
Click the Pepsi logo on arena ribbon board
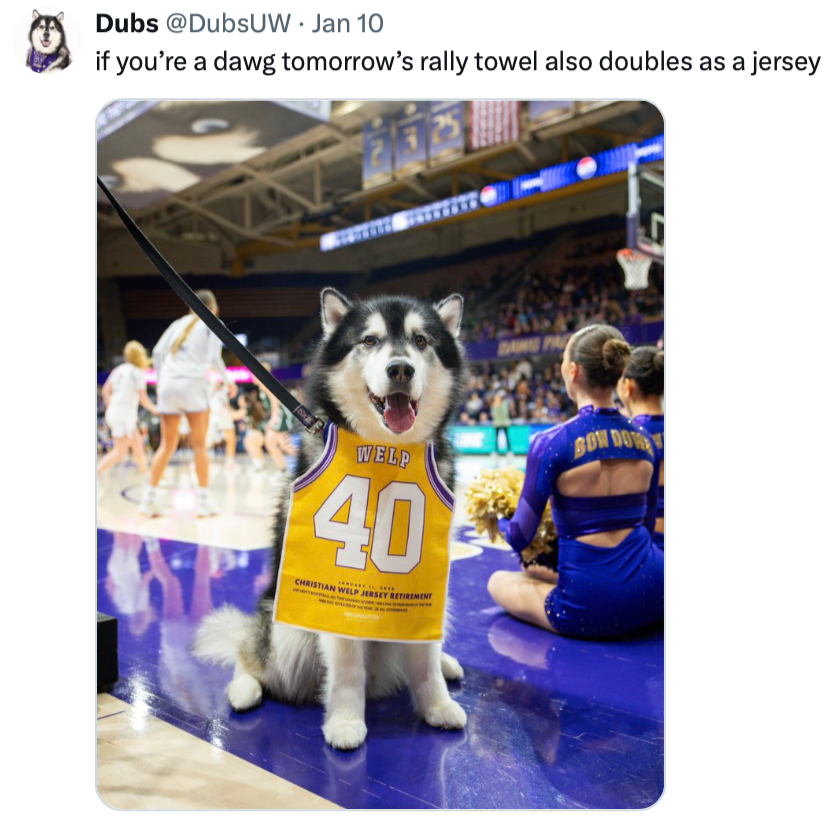point(586,168)
